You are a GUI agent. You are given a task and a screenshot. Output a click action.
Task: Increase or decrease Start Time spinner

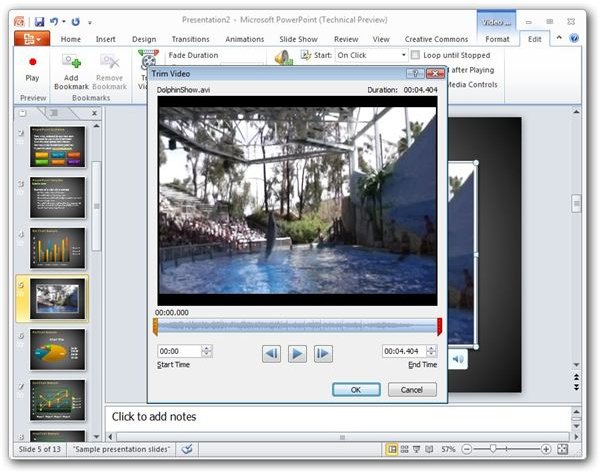point(207,351)
